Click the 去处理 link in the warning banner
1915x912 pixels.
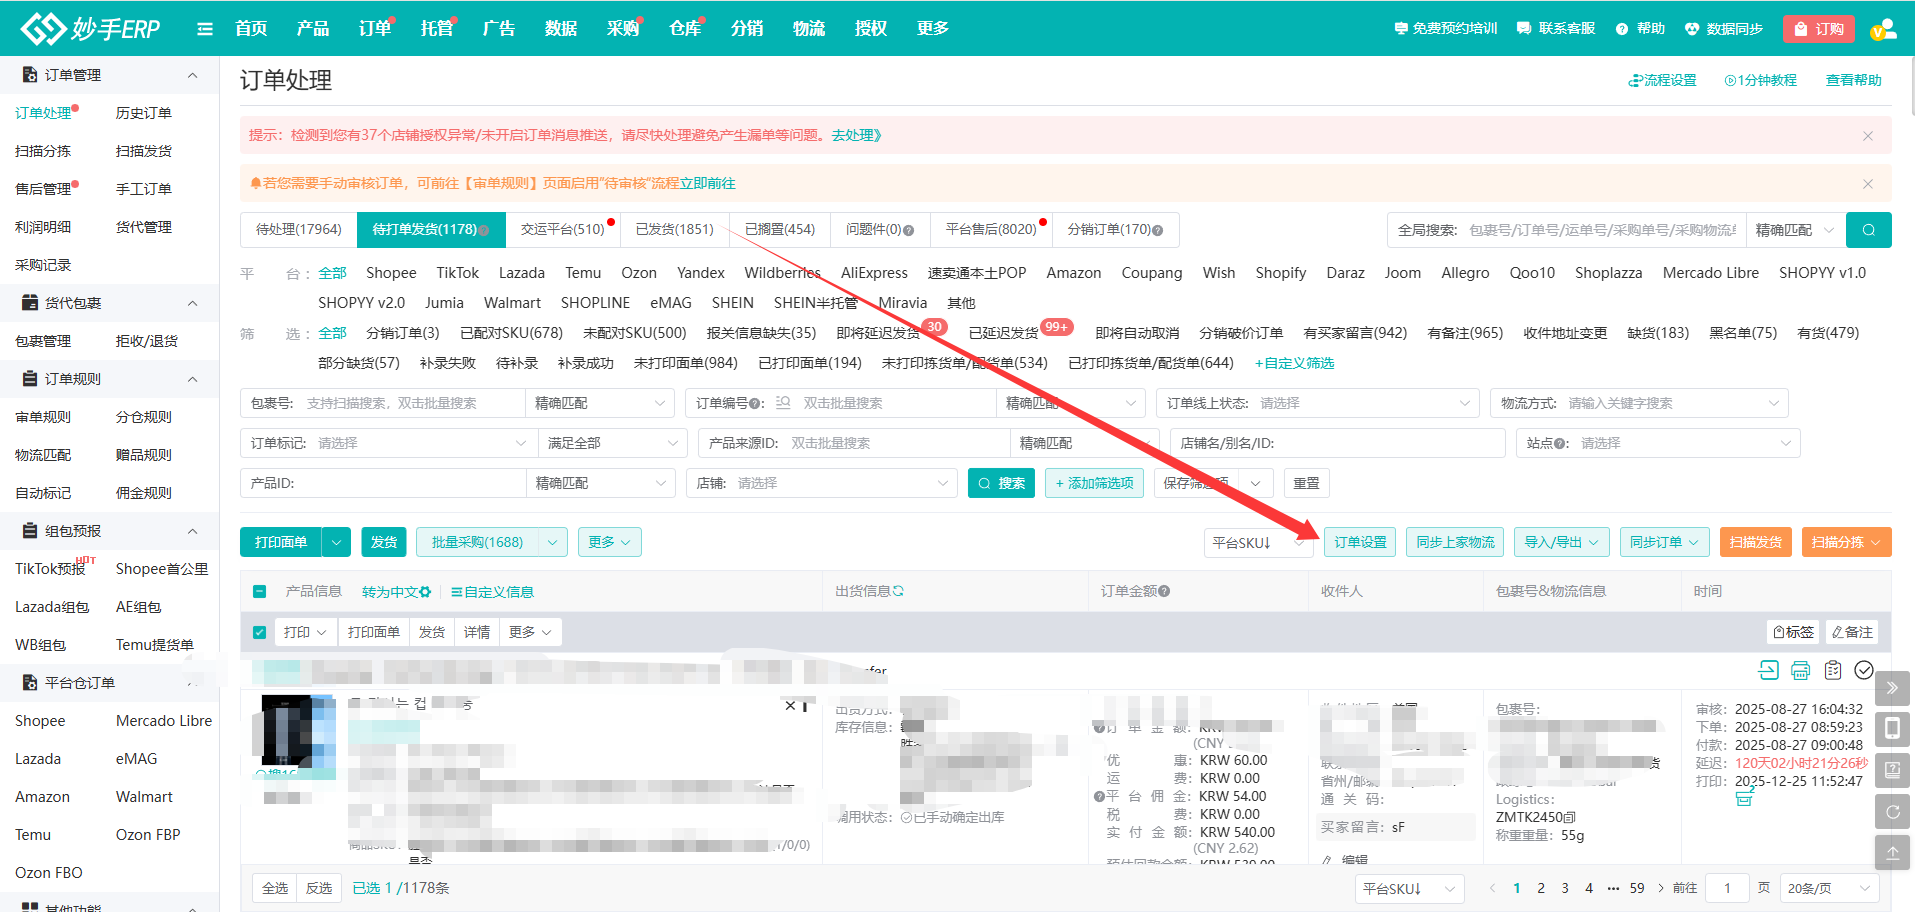[x=856, y=136]
